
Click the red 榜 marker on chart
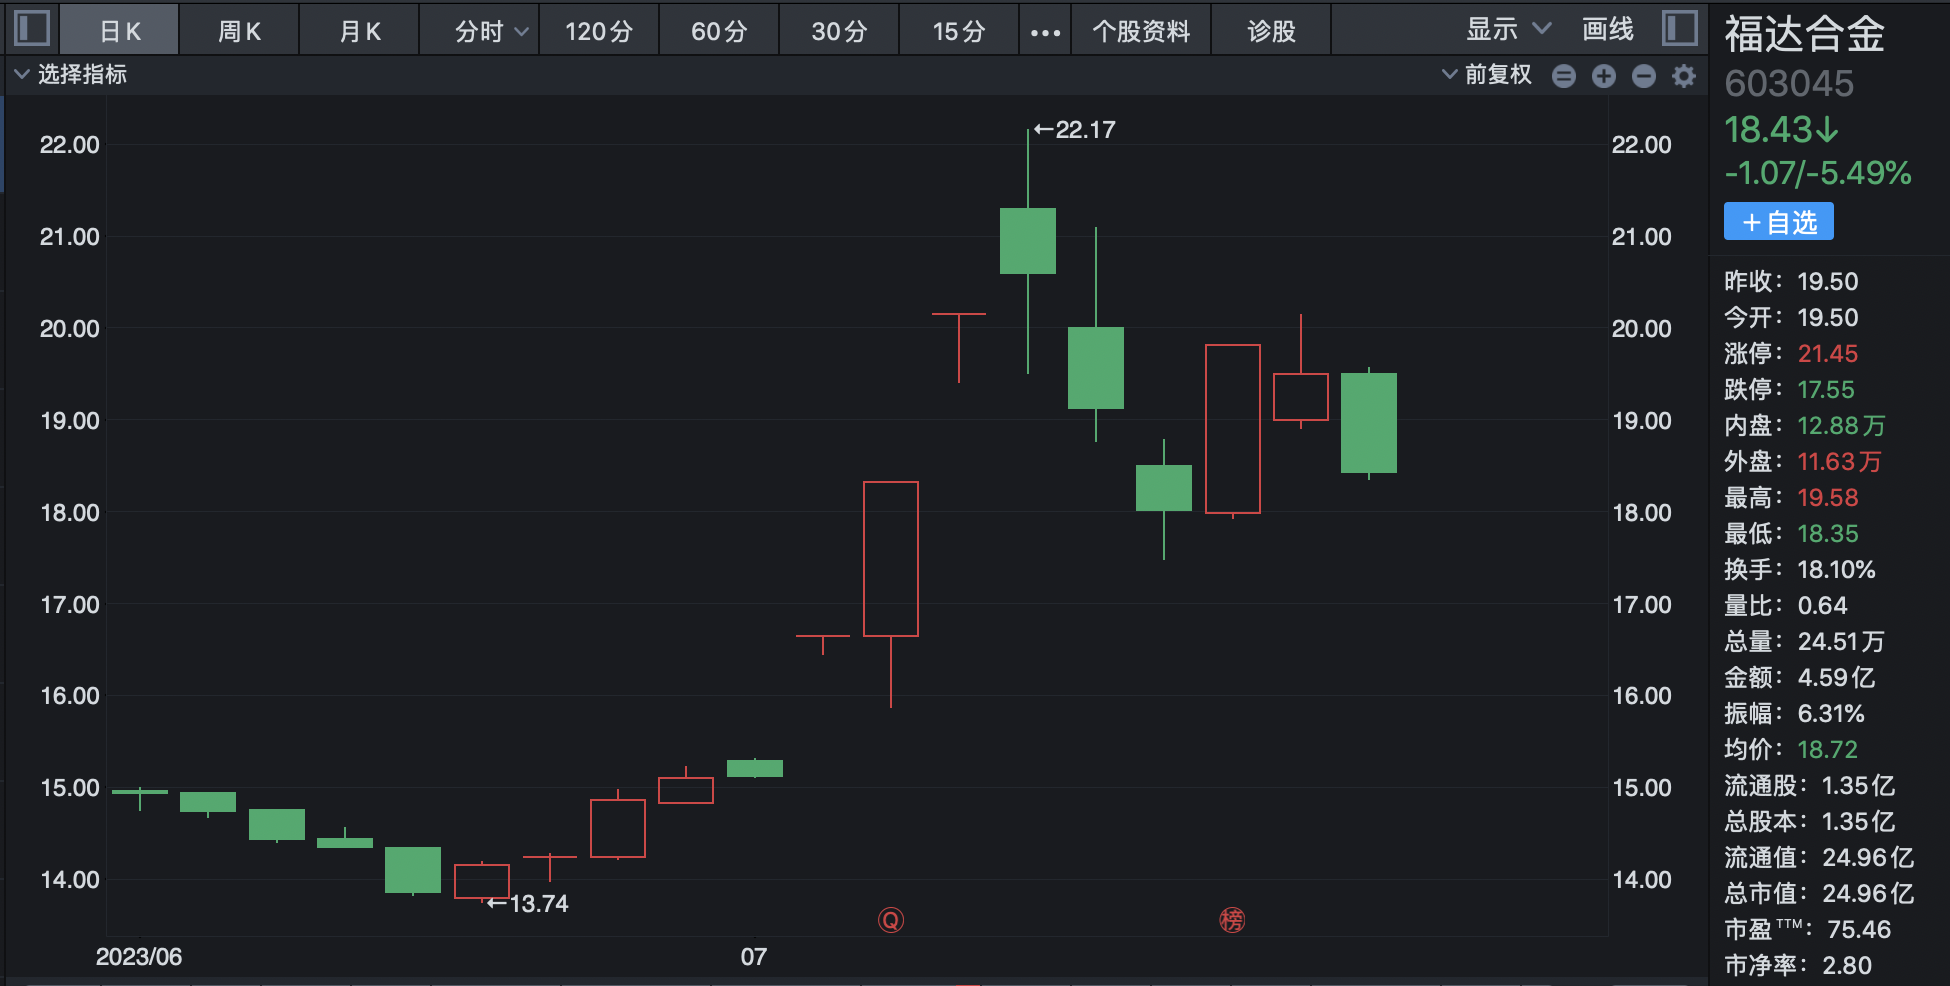click(x=1232, y=920)
